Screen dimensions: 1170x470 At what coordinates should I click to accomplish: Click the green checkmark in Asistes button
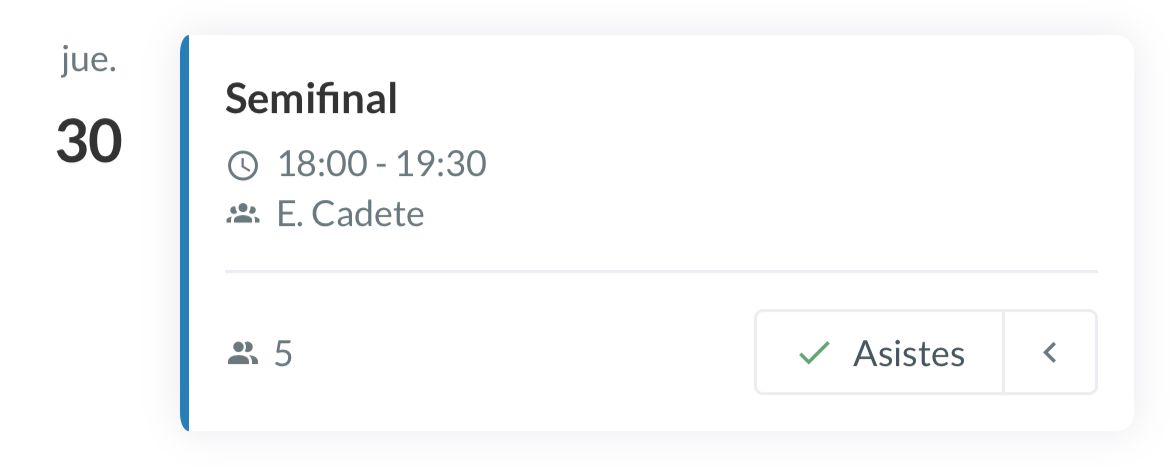815,353
